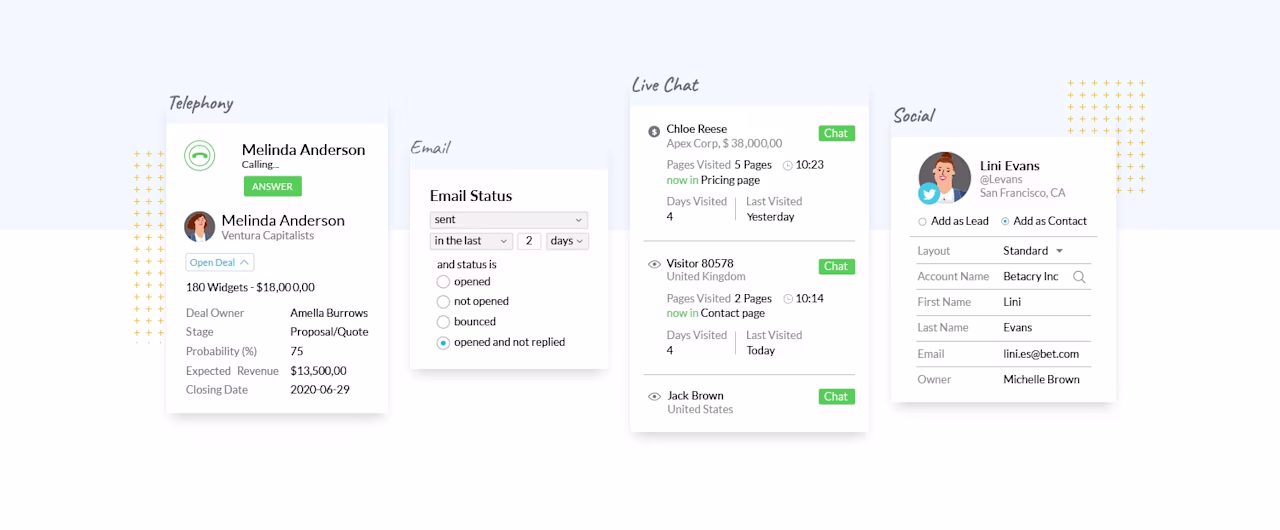Image resolution: width=1280 pixels, height=530 pixels.
Task: Answer the incoming call from Melinda
Action: point(272,186)
